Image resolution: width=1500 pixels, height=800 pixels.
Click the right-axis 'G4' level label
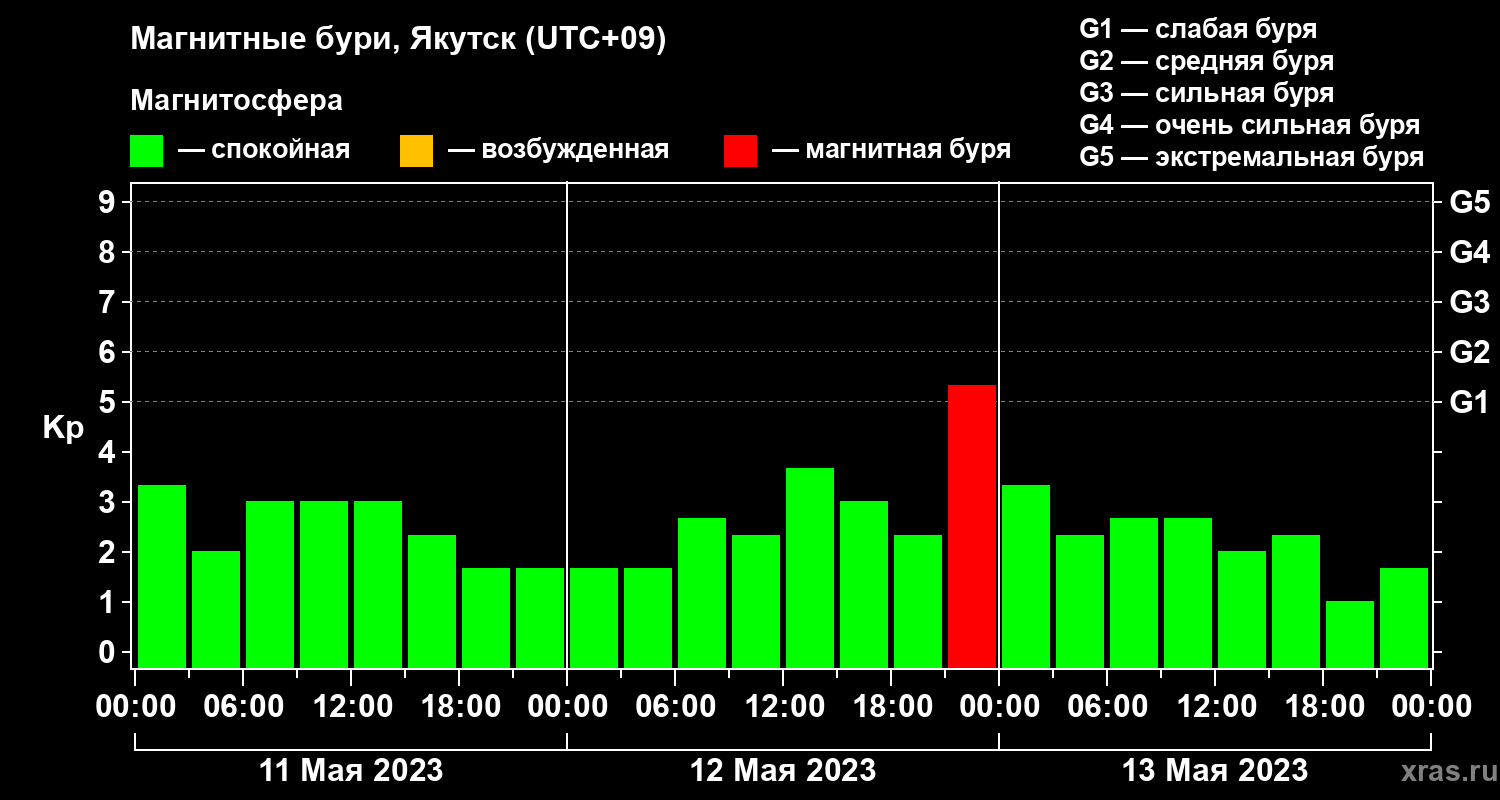click(1469, 252)
